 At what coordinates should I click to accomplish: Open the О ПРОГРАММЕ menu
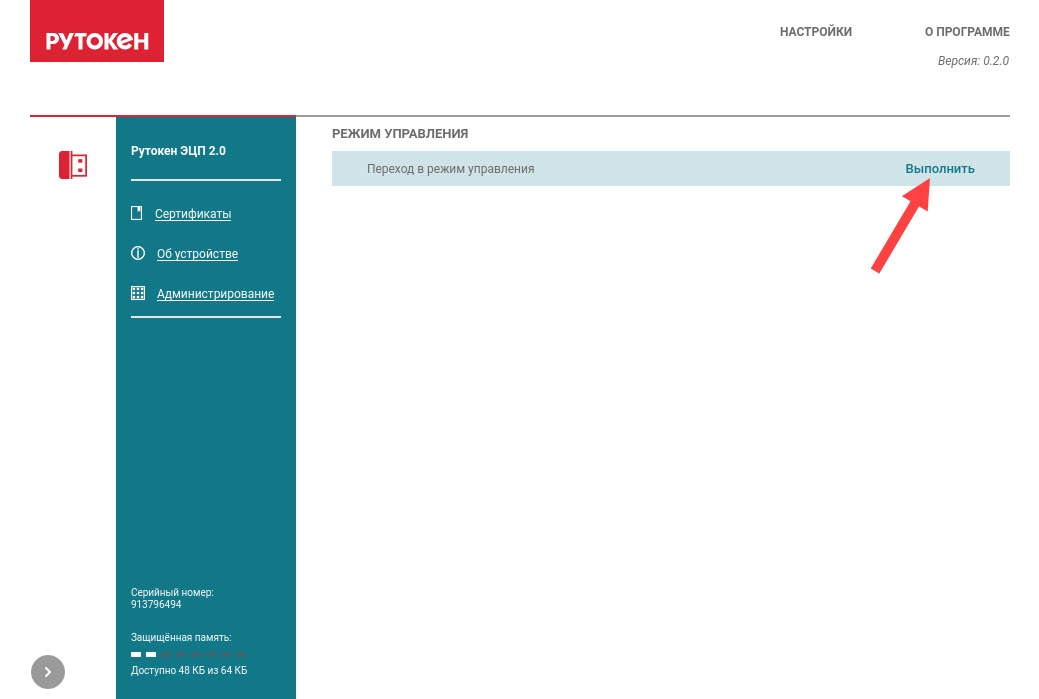[x=967, y=32]
